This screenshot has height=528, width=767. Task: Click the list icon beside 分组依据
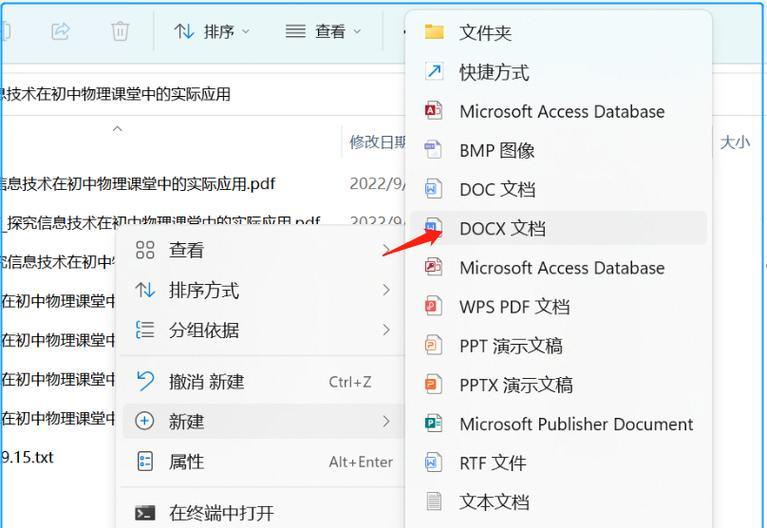(x=145, y=330)
